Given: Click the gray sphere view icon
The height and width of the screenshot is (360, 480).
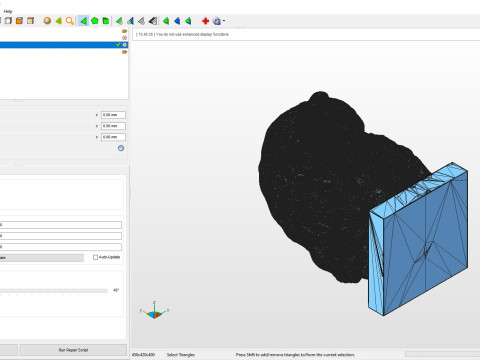Looking at the screenshot, I should tap(47, 21).
